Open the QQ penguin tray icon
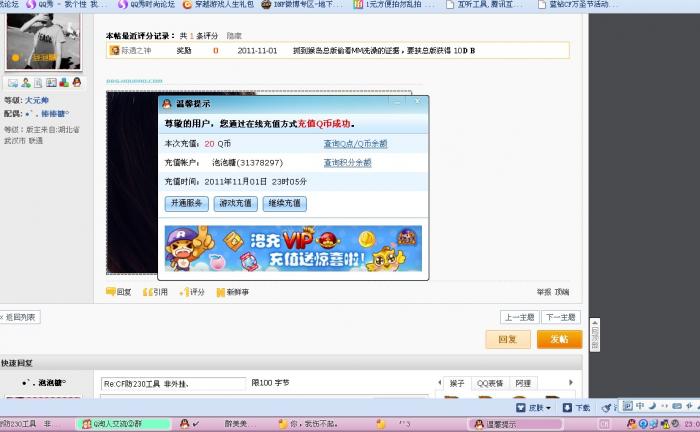The width and height of the screenshot is (700, 432). pyautogui.click(x=632, y=424)
